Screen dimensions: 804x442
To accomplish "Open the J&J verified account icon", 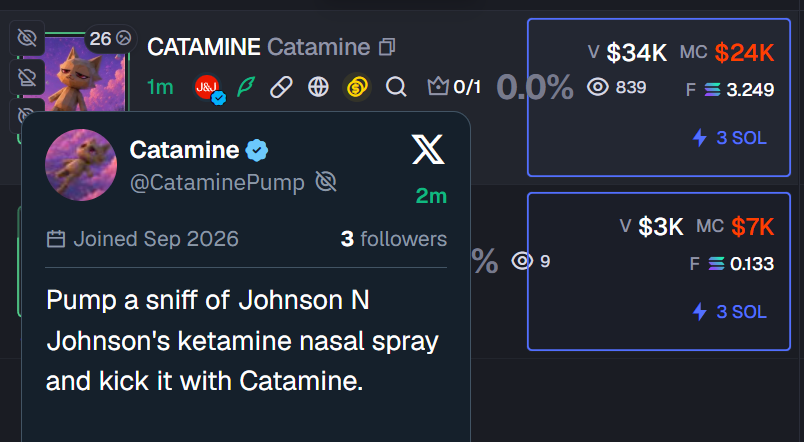I will pos(209,88).
